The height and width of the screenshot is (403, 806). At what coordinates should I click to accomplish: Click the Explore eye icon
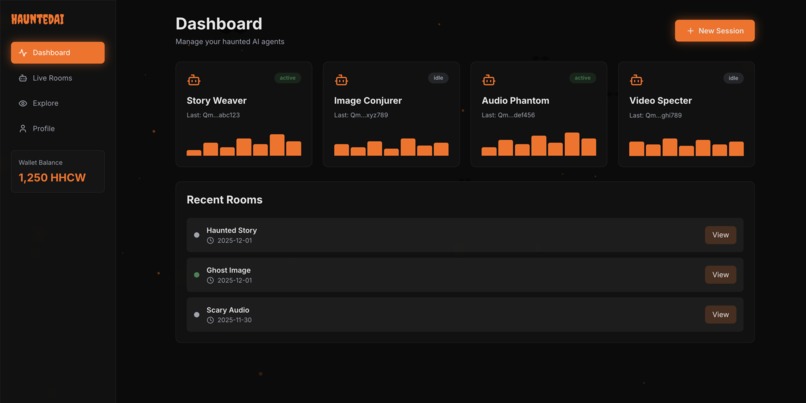[23, 103]
